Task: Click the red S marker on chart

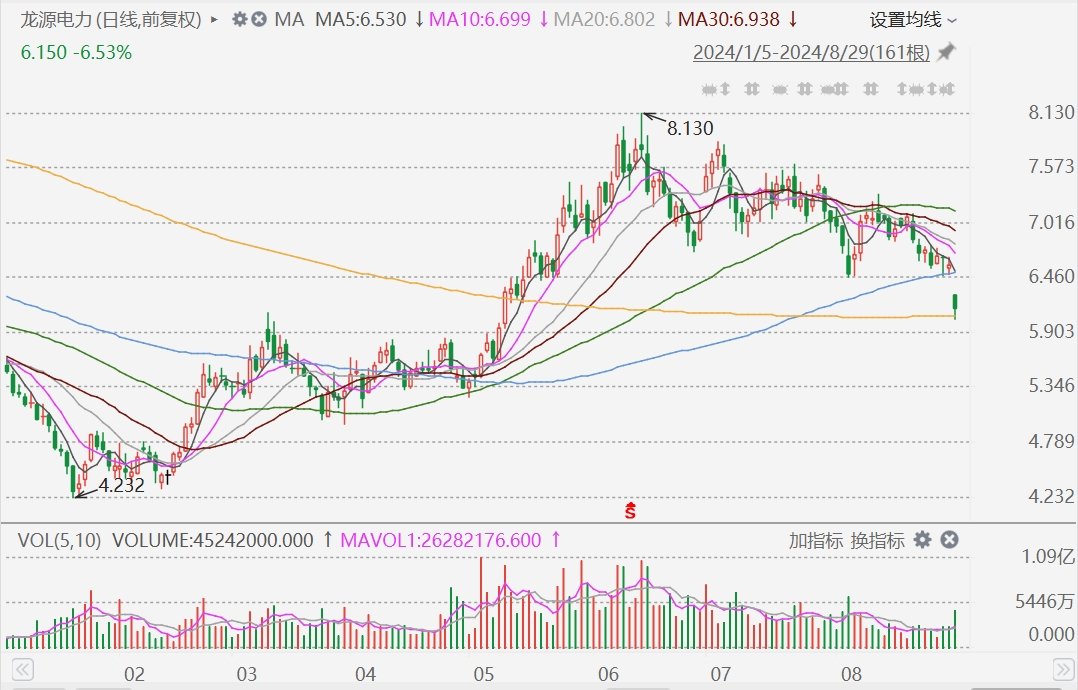Action: pyautogui.click(x=630, y=512)
